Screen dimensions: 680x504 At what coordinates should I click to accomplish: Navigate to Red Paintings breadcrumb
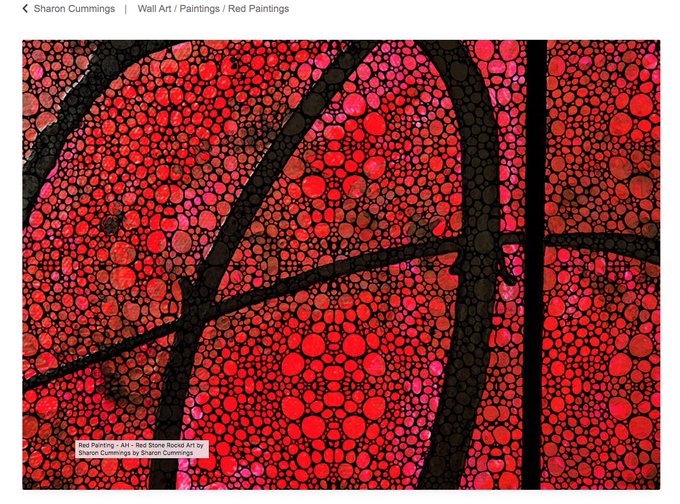coord(258,9)
